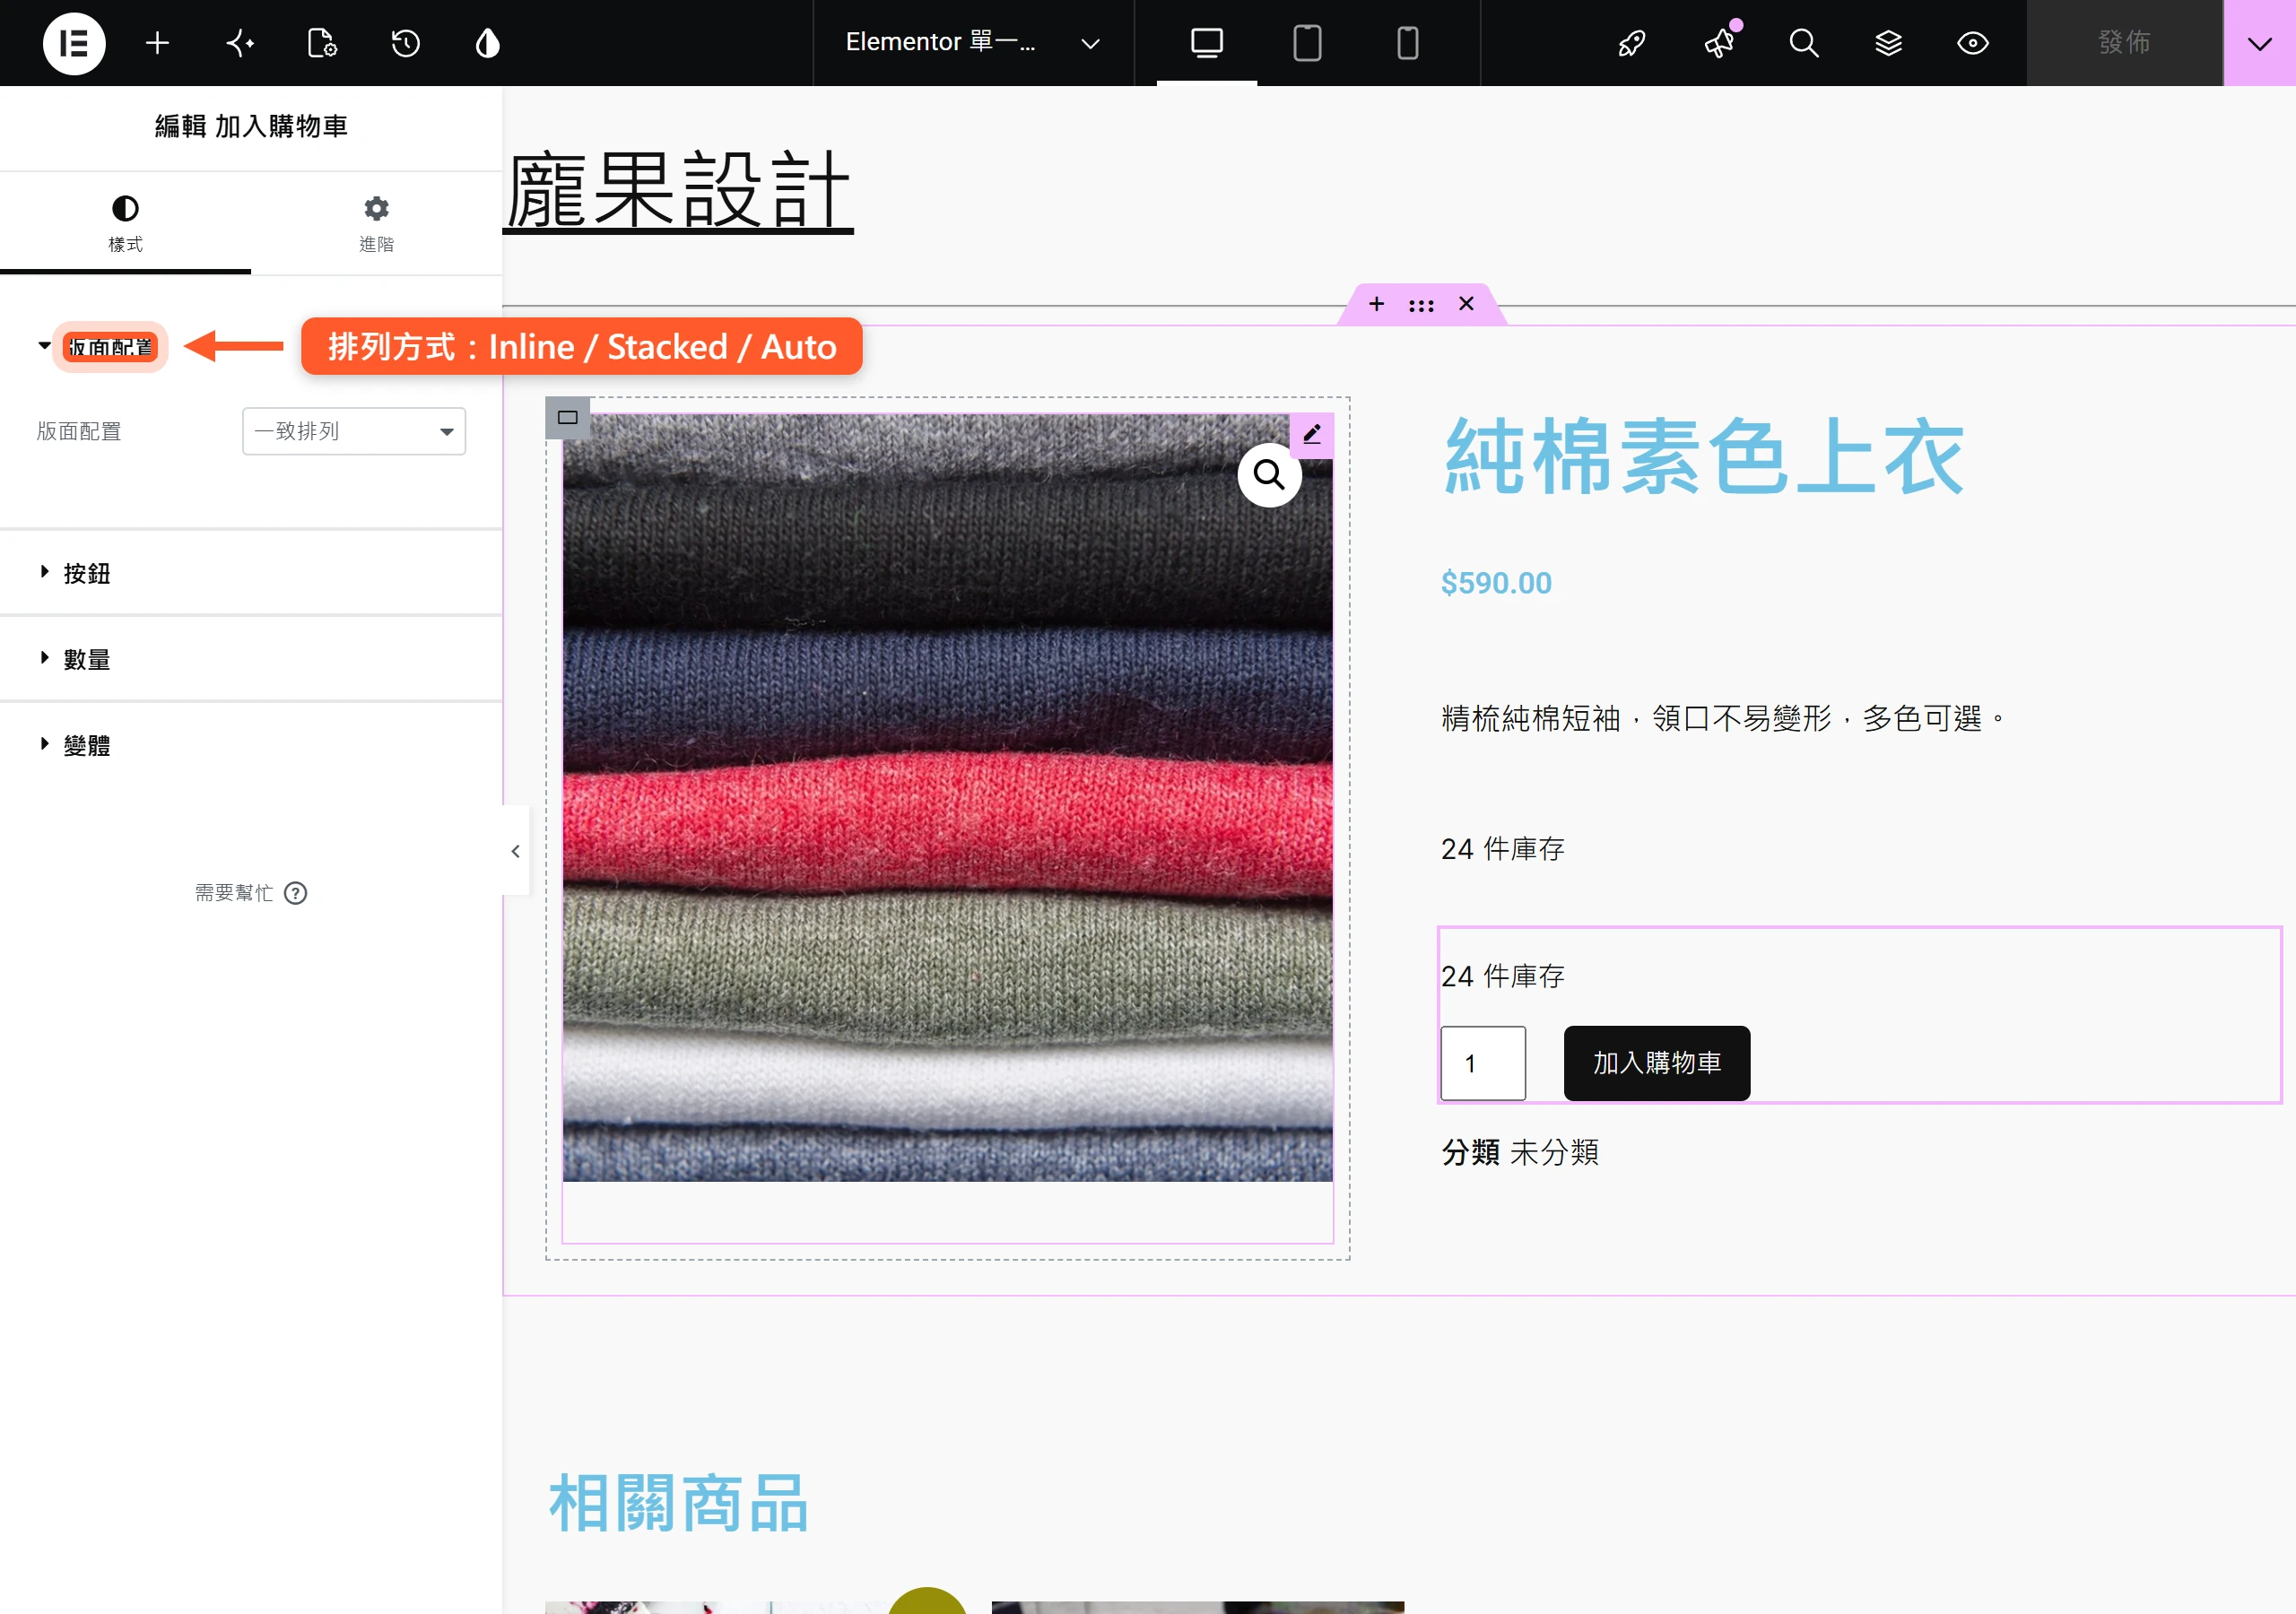The height and width of the screenshot is (1614, 2296).
Task: Select the 相關商品 related products heading
Action: (678, 1502)
